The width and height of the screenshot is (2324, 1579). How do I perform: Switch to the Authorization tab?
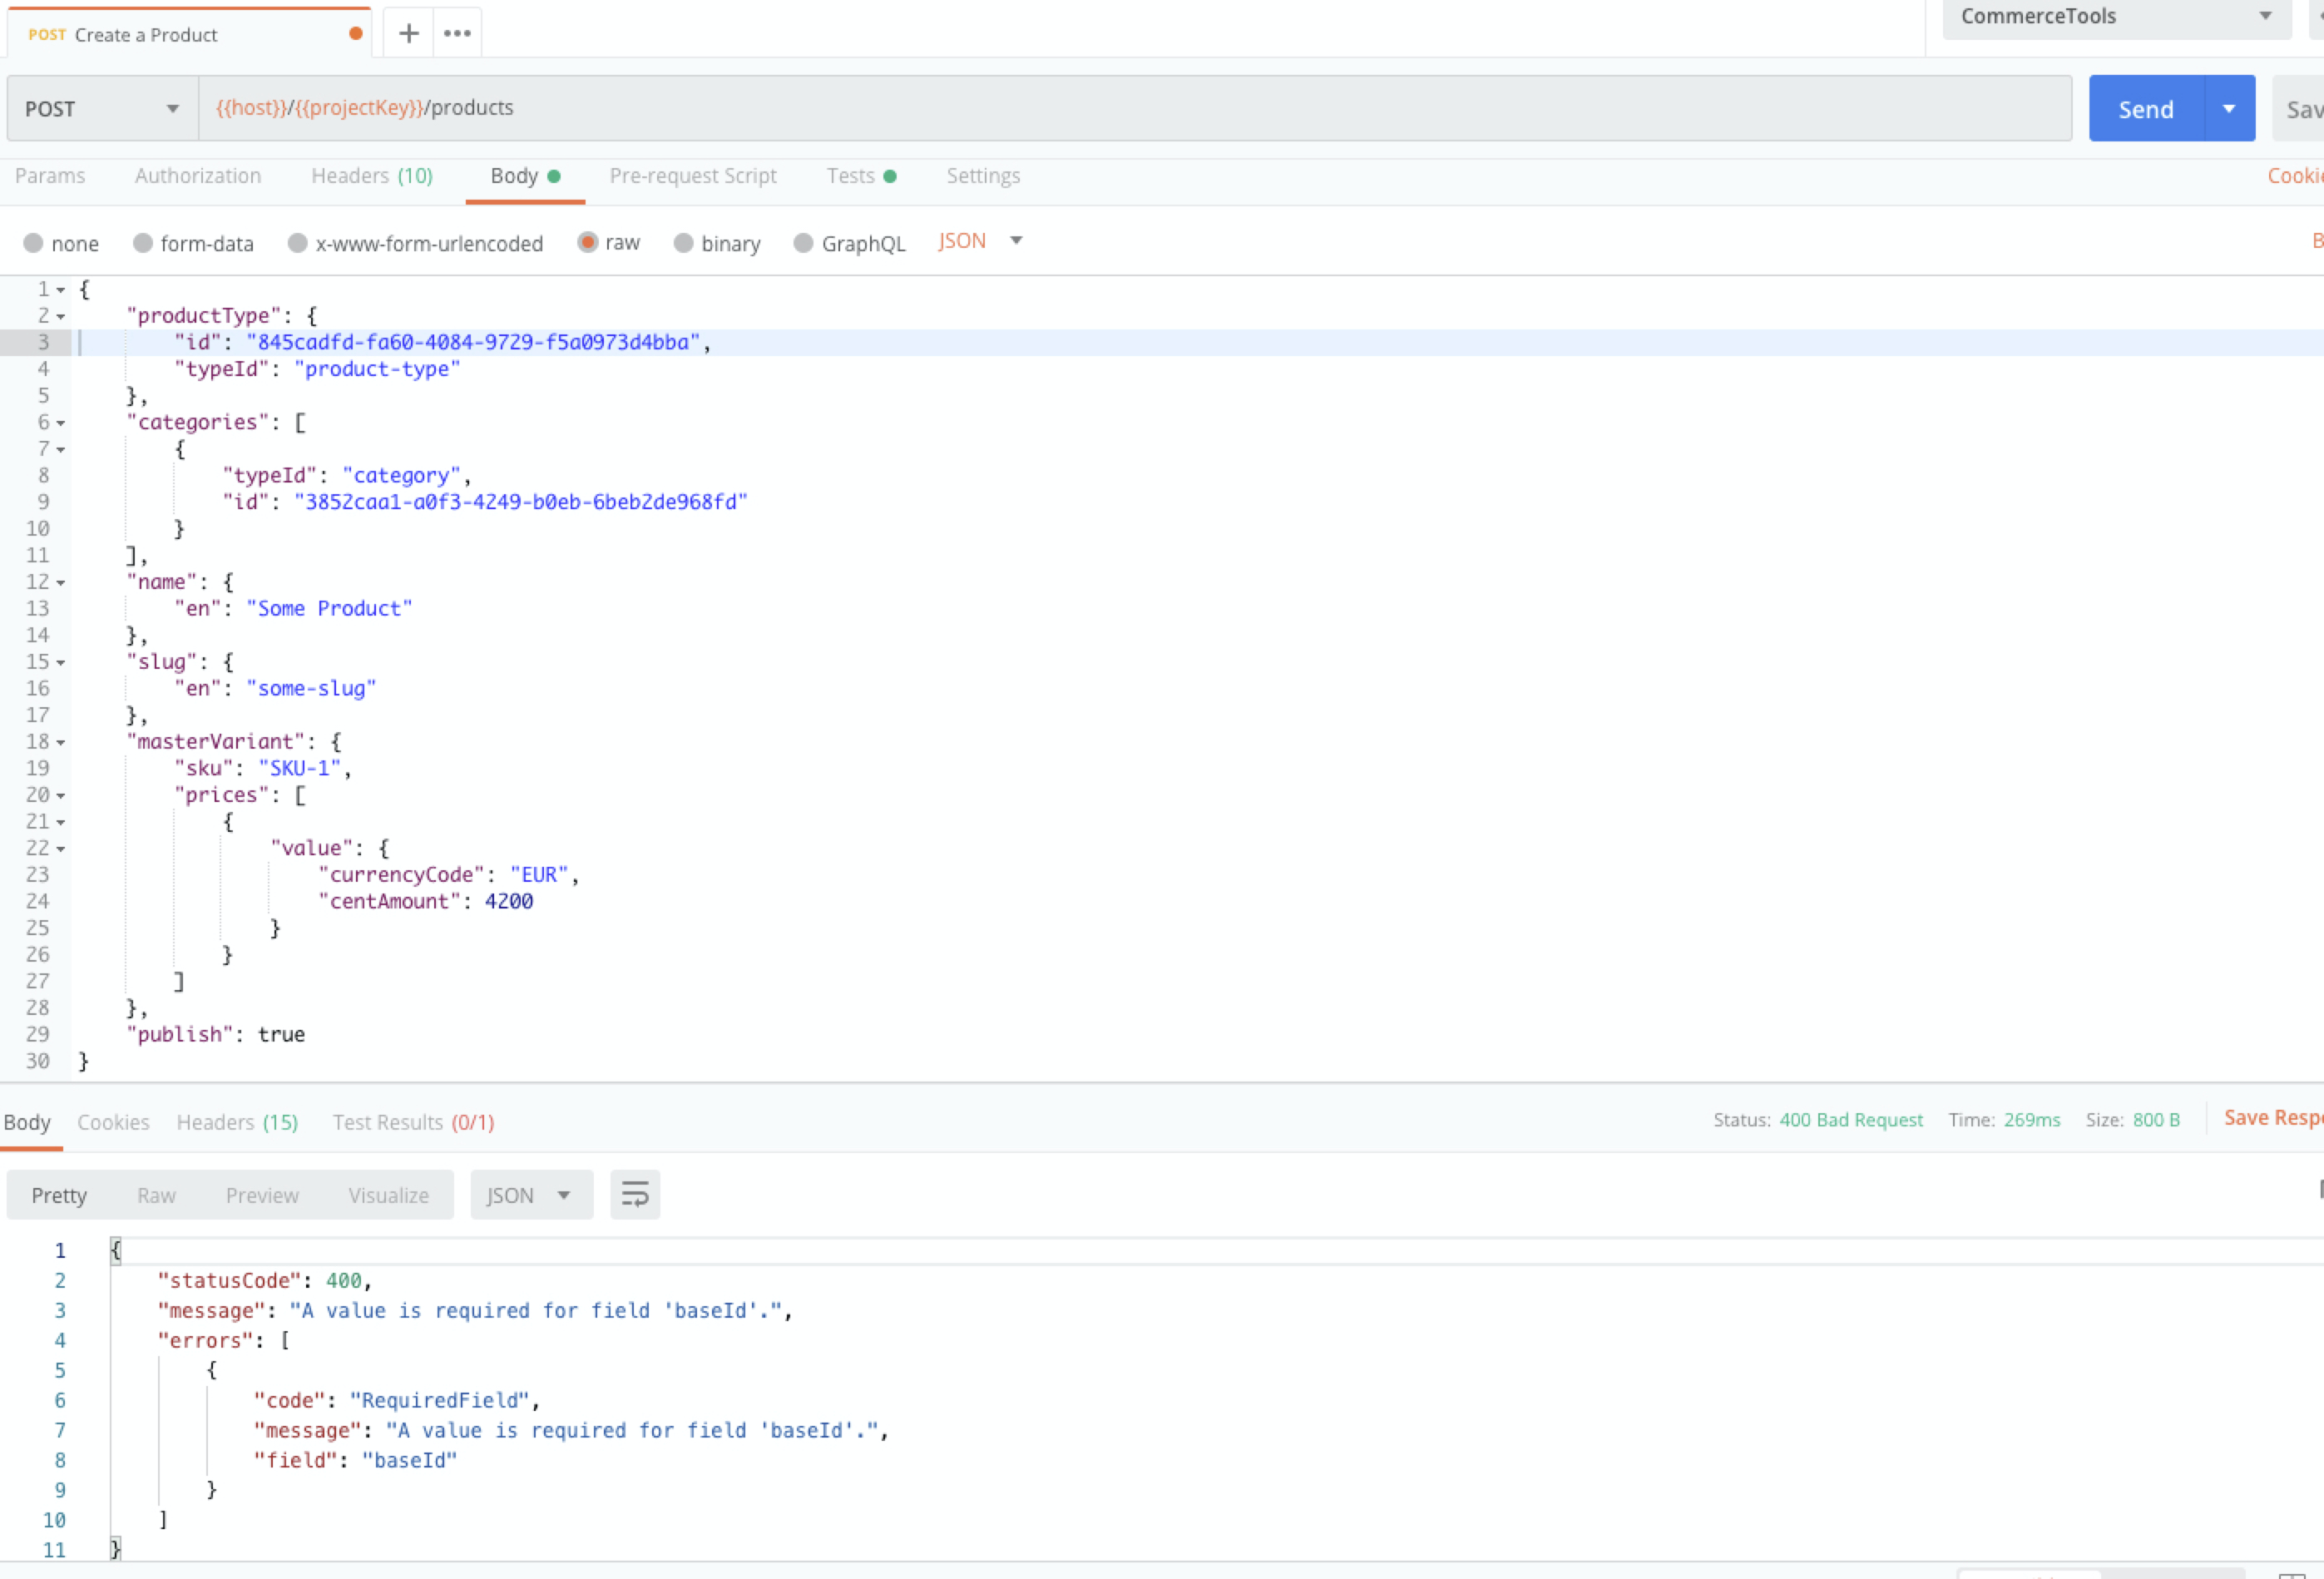point(197,176)
